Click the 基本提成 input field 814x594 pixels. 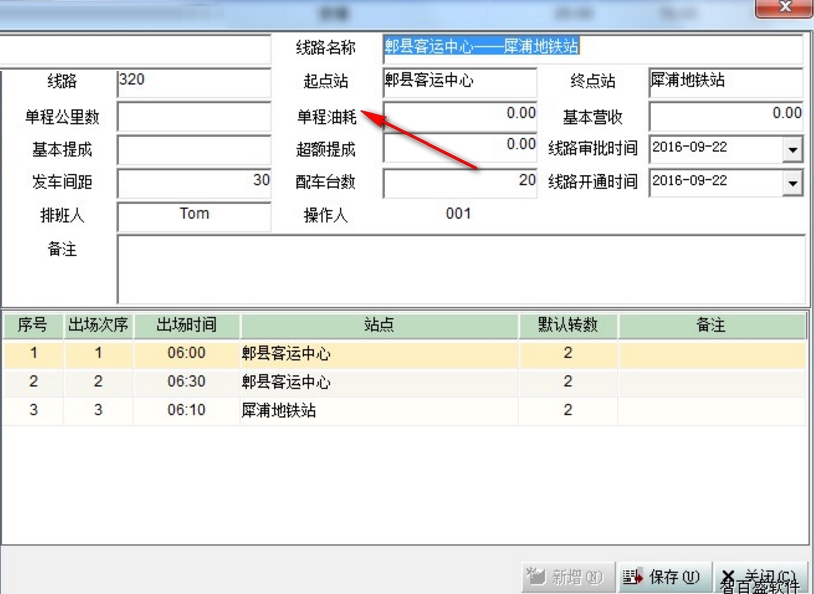194,150
